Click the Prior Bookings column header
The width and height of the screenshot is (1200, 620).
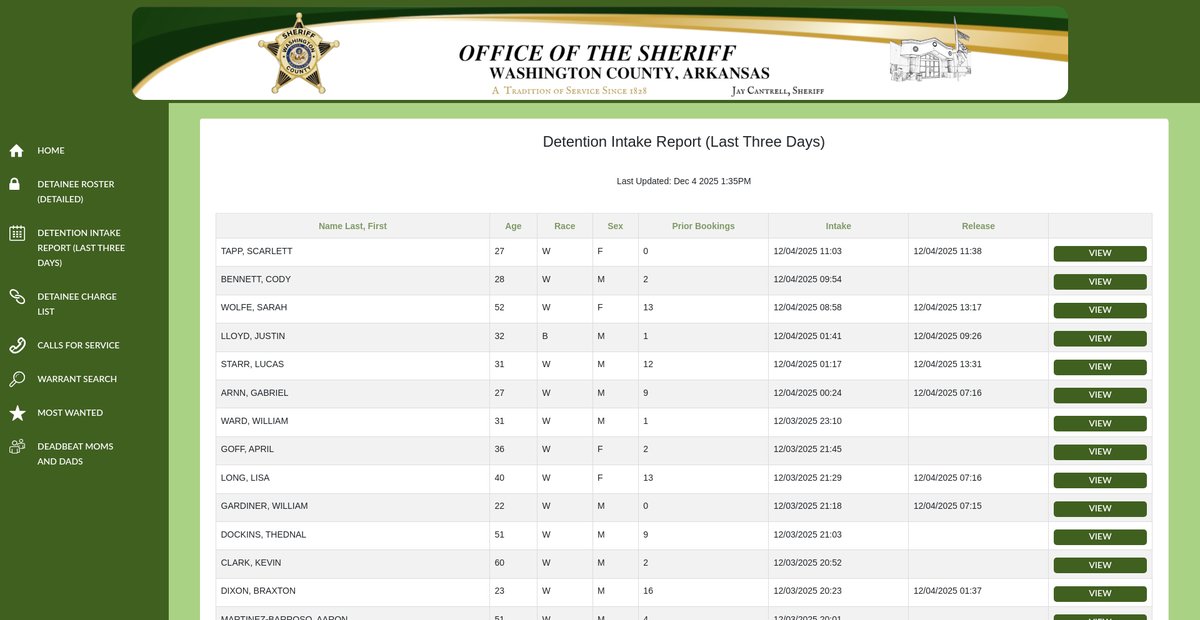(703, 226)
